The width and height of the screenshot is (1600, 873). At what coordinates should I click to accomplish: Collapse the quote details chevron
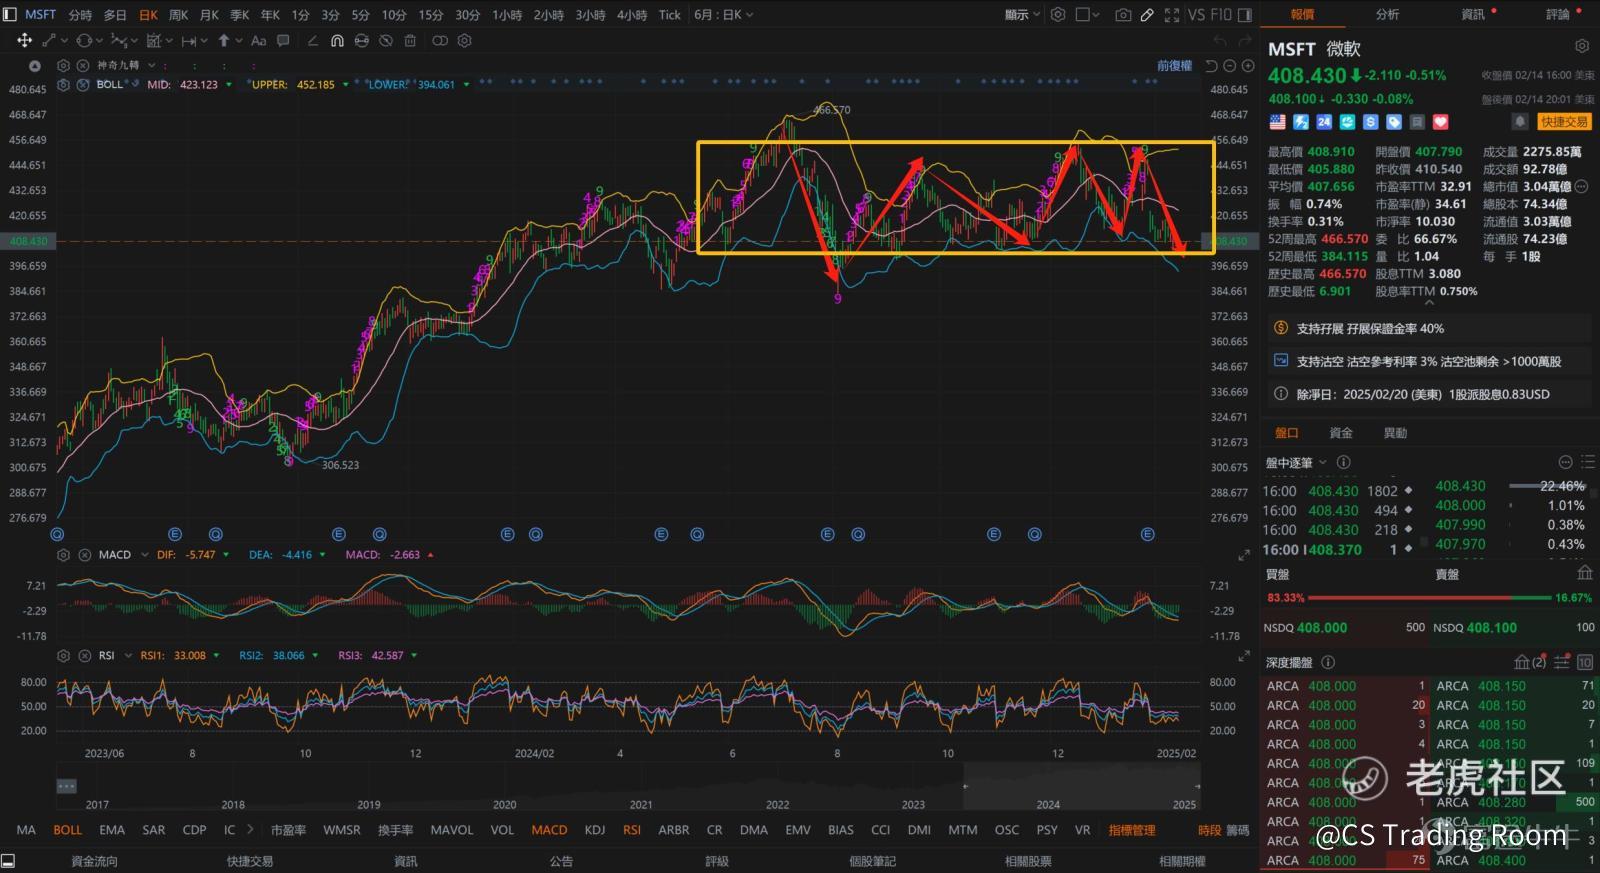[1428, 301]
